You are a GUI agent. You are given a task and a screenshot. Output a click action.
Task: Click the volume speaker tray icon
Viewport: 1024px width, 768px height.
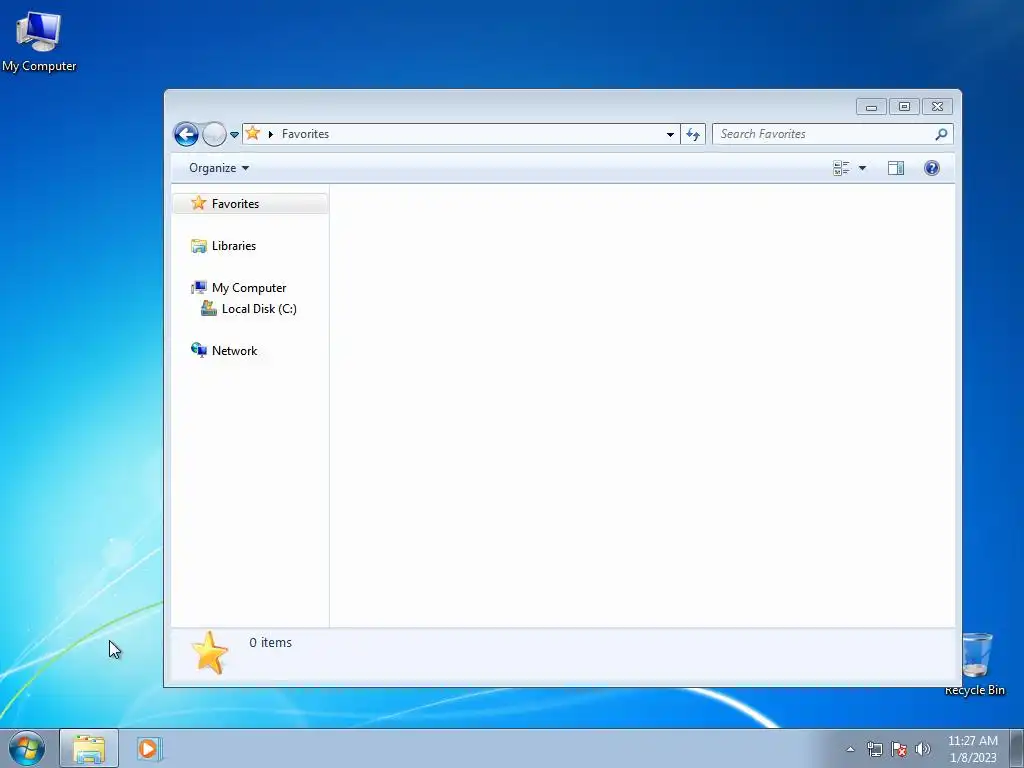click(923, 749)
